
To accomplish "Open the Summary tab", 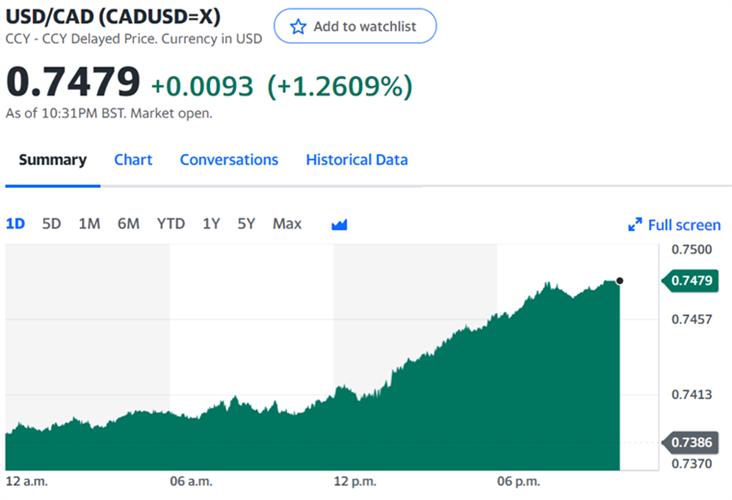I will click(x=53, y=160).
